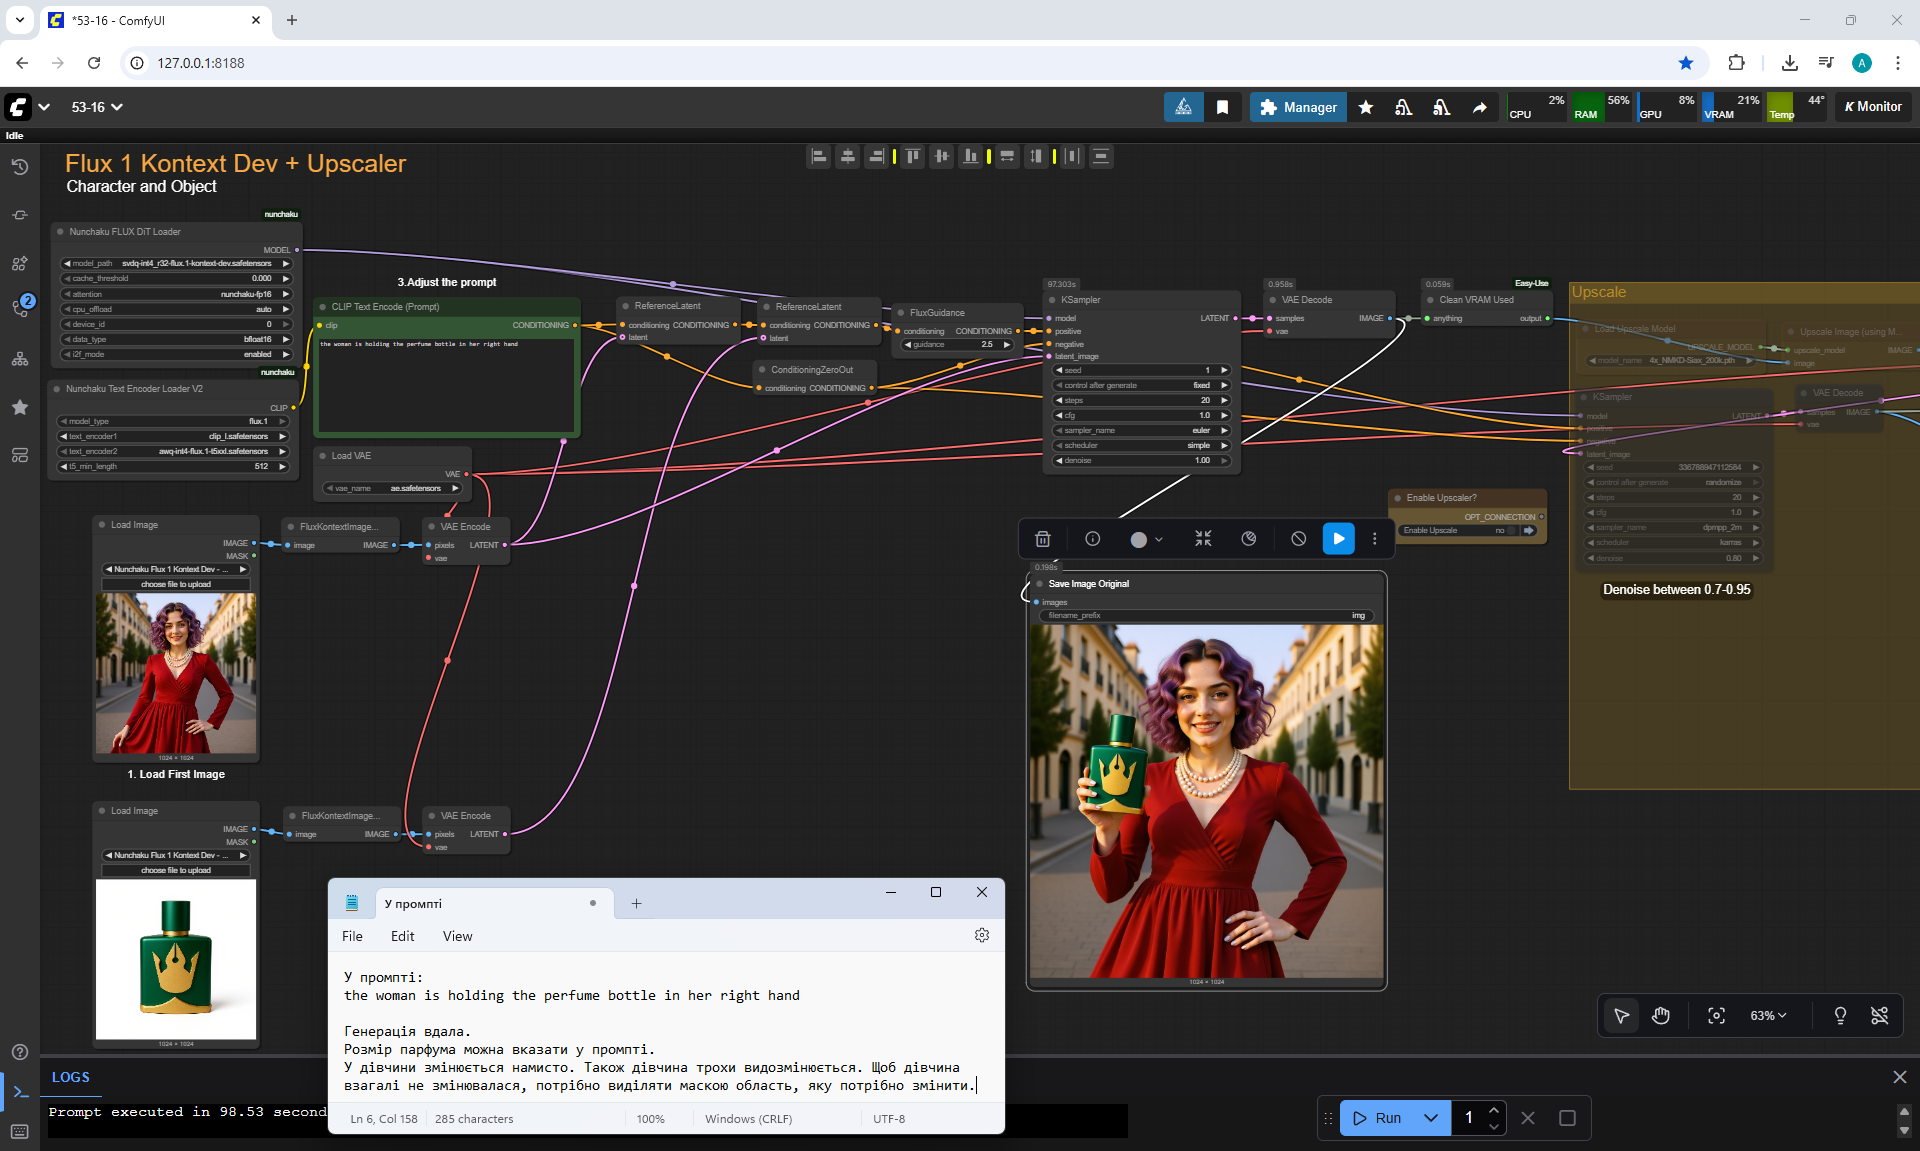The image size is (1920, 1151).
Task: Open the bookmarks star in left sidebar
Action: 19,407
